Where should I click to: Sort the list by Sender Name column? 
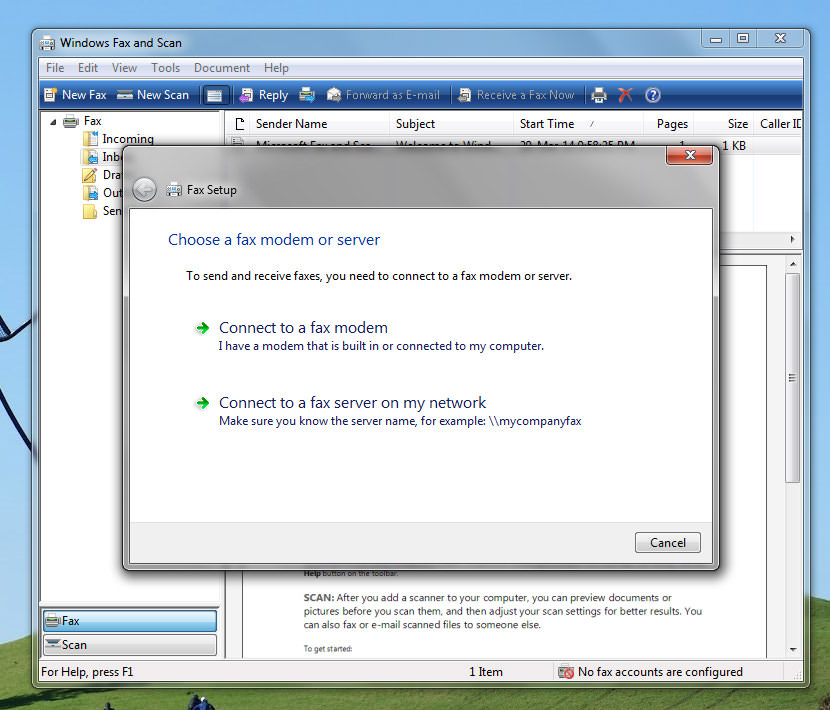[x=319, y=124]
